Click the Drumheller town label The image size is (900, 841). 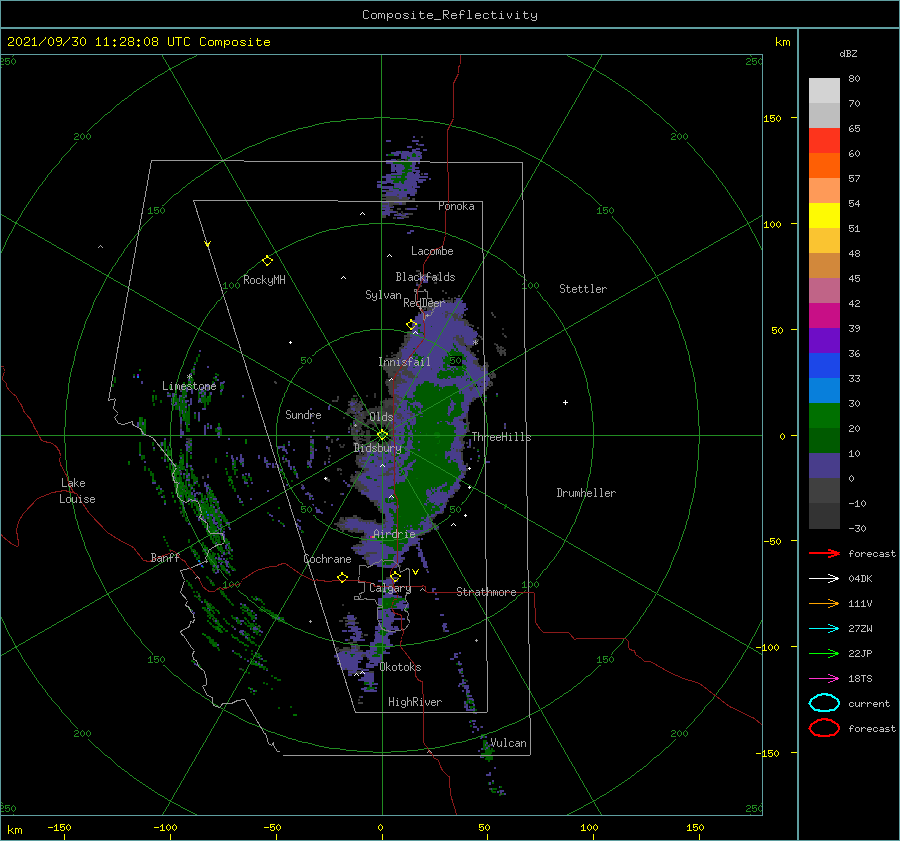coord(586,493)
